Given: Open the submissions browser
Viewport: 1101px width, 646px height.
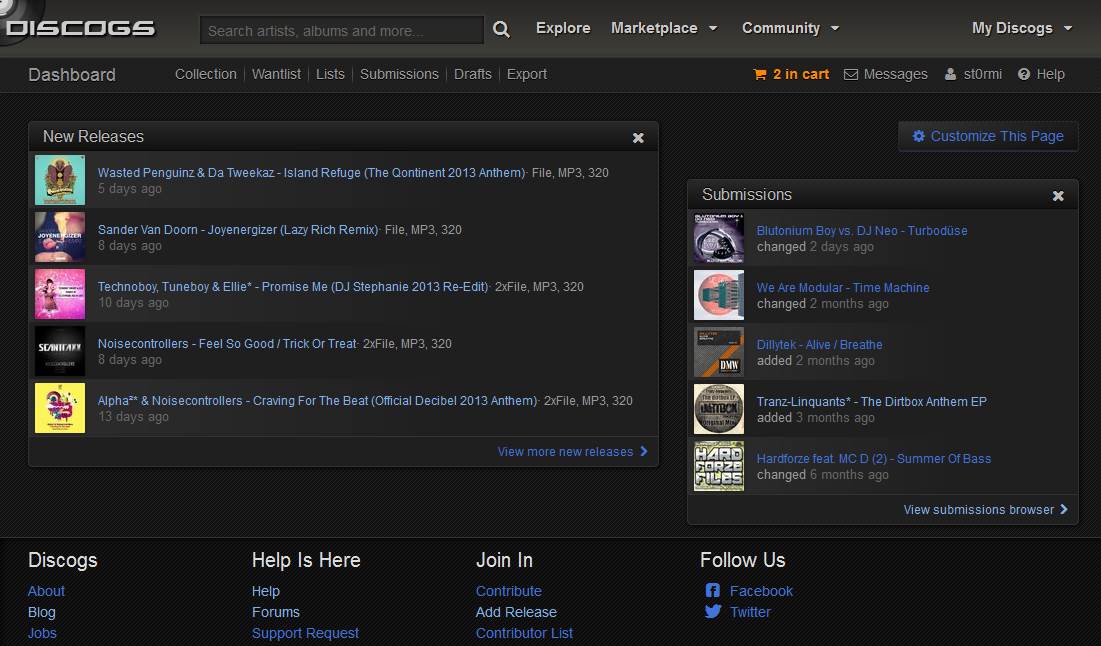Looking at the screenshot, I should pyautogui.click(x=979, y=509).
